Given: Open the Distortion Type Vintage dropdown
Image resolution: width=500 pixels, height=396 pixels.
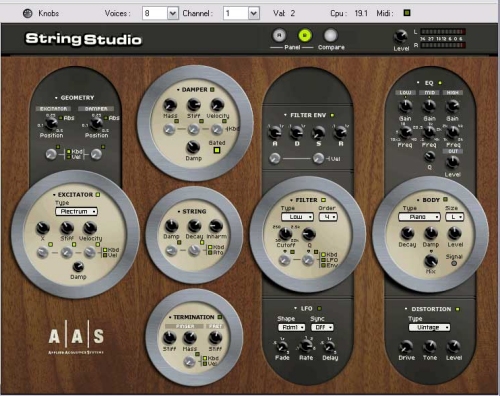Looking at the screenshot, I should (x=429, y=327).
